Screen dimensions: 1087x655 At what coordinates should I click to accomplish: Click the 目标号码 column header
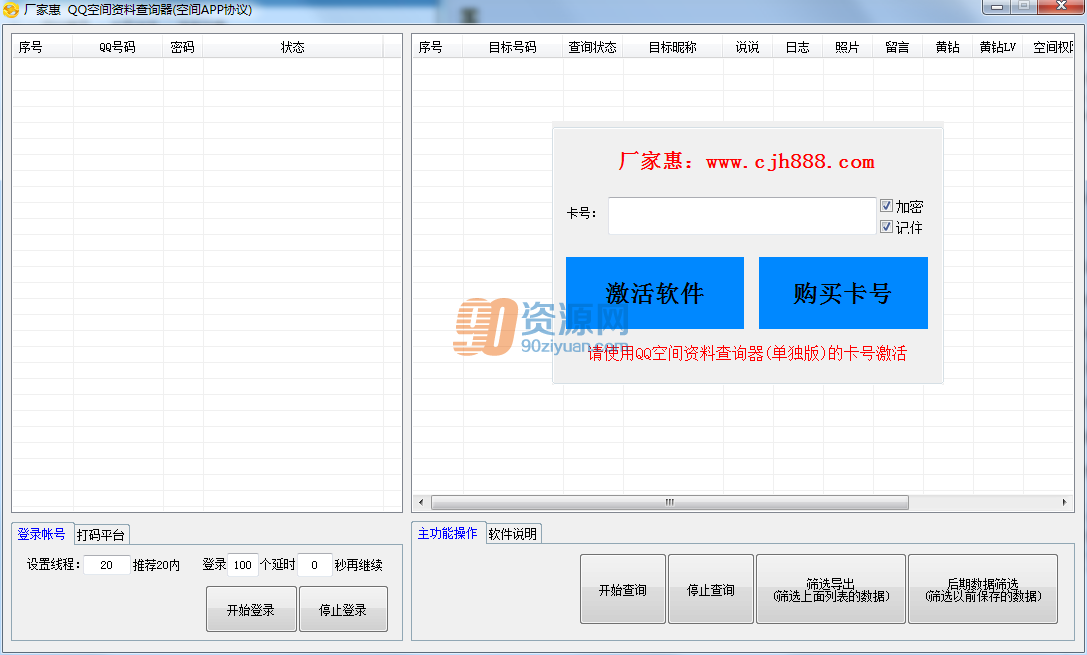click(x=513, y=47)
